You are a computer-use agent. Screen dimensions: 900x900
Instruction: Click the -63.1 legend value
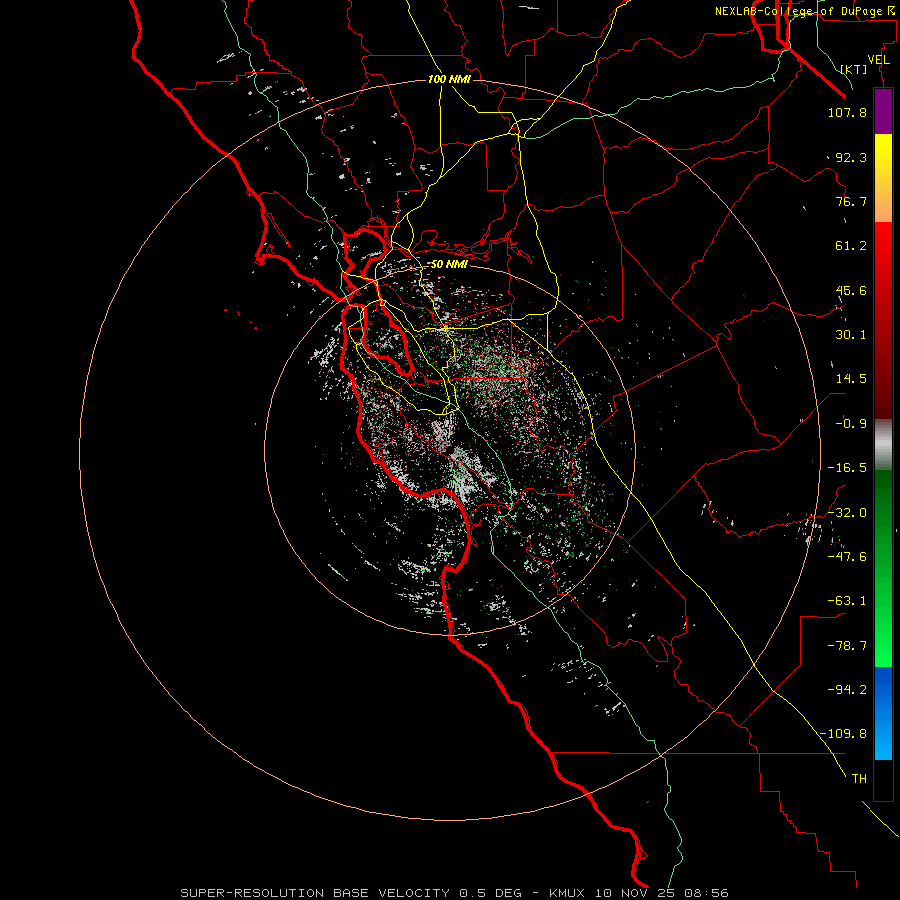847,601
